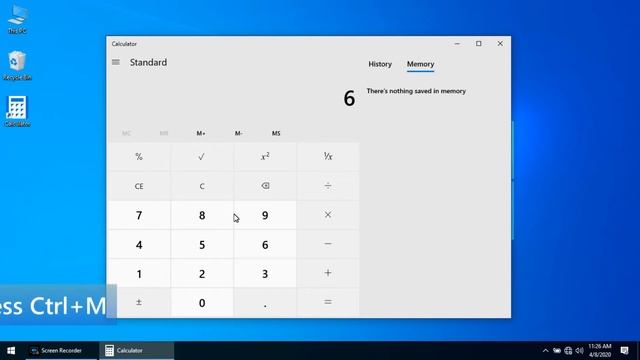This screenshot has width=640, height=360.
Task: Click the number 5 key
Action: point(202,244)
